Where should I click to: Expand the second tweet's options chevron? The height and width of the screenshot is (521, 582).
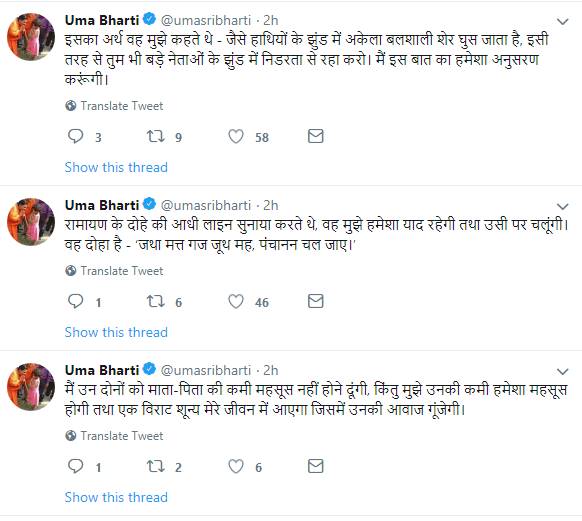(563, 207)
